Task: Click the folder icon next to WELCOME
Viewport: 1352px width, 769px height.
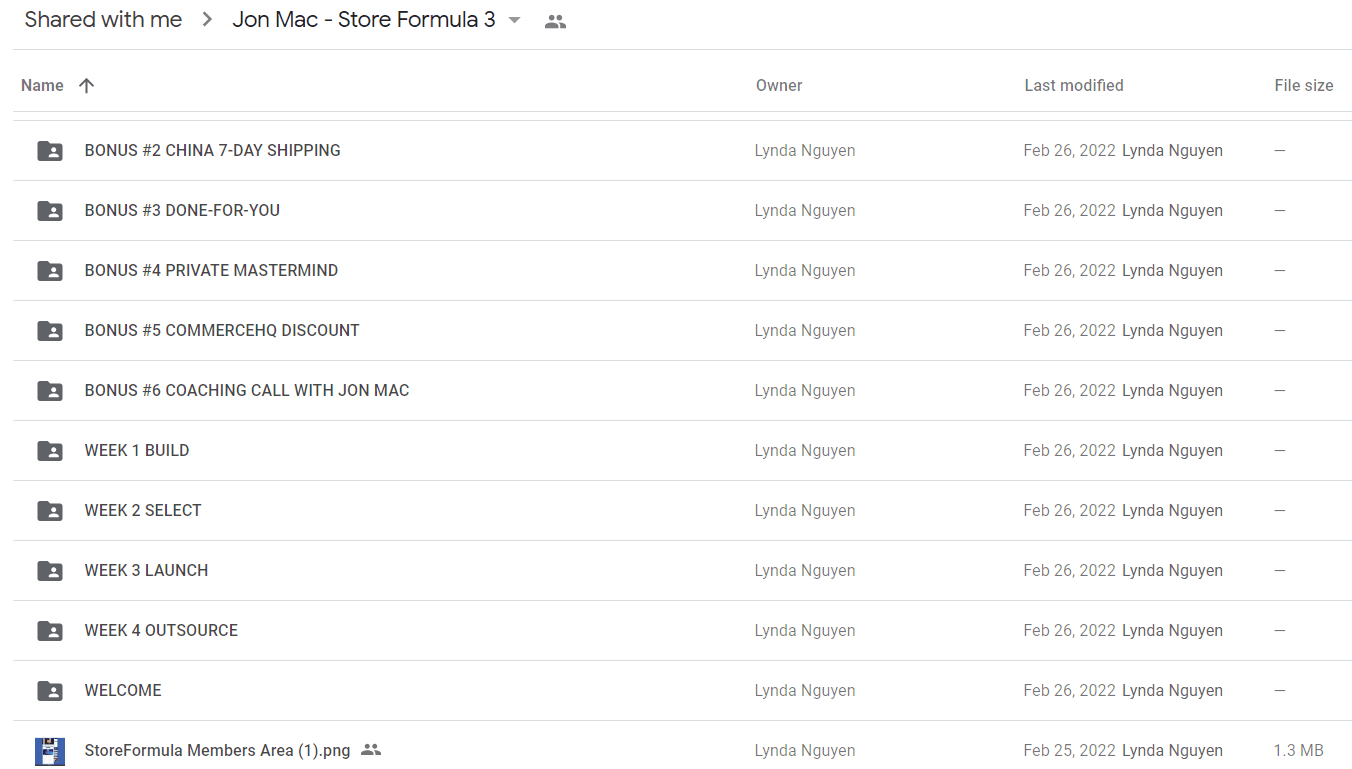Action: tap(50, 691)
